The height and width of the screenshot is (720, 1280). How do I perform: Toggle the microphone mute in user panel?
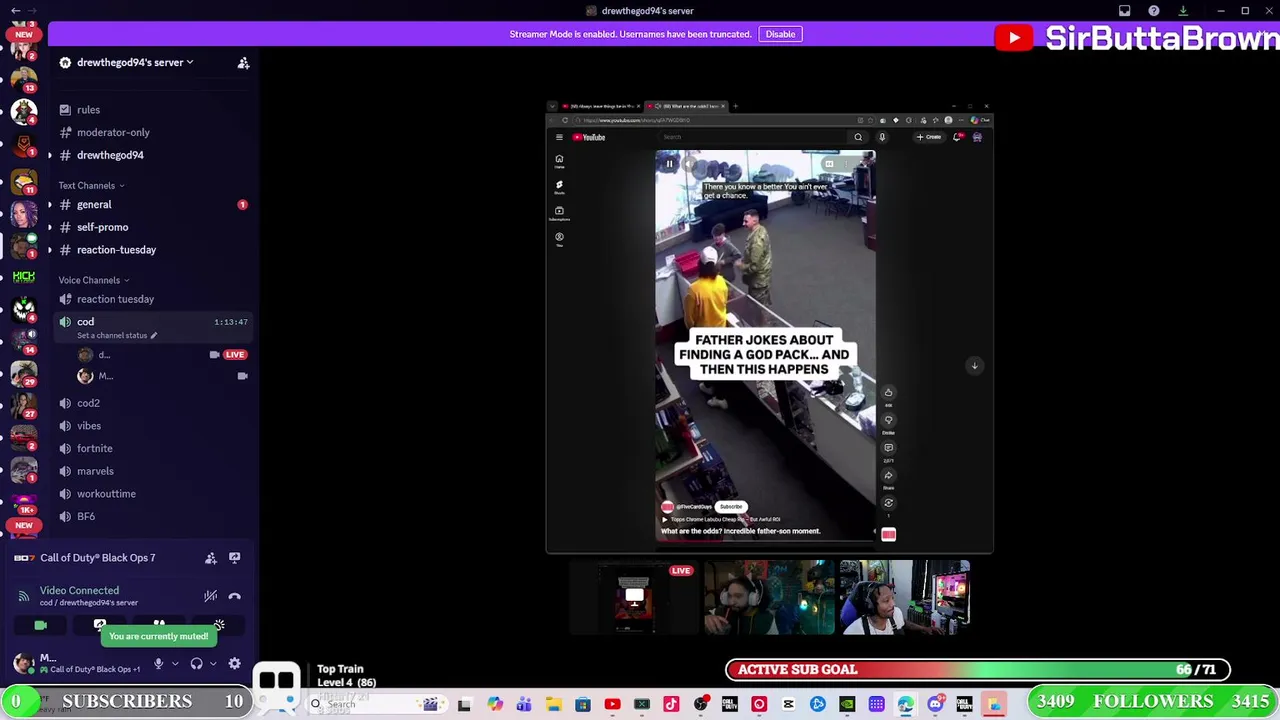pyautogui.click(x=158, y=663)
